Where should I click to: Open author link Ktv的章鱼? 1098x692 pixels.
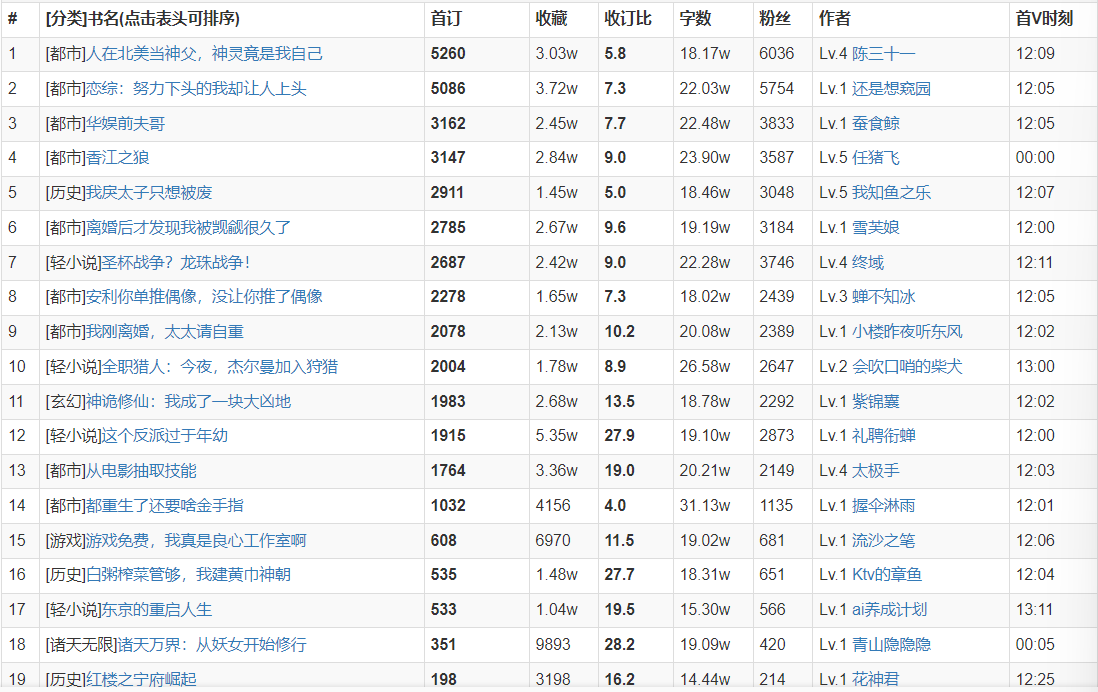click(x=886, y=574)
